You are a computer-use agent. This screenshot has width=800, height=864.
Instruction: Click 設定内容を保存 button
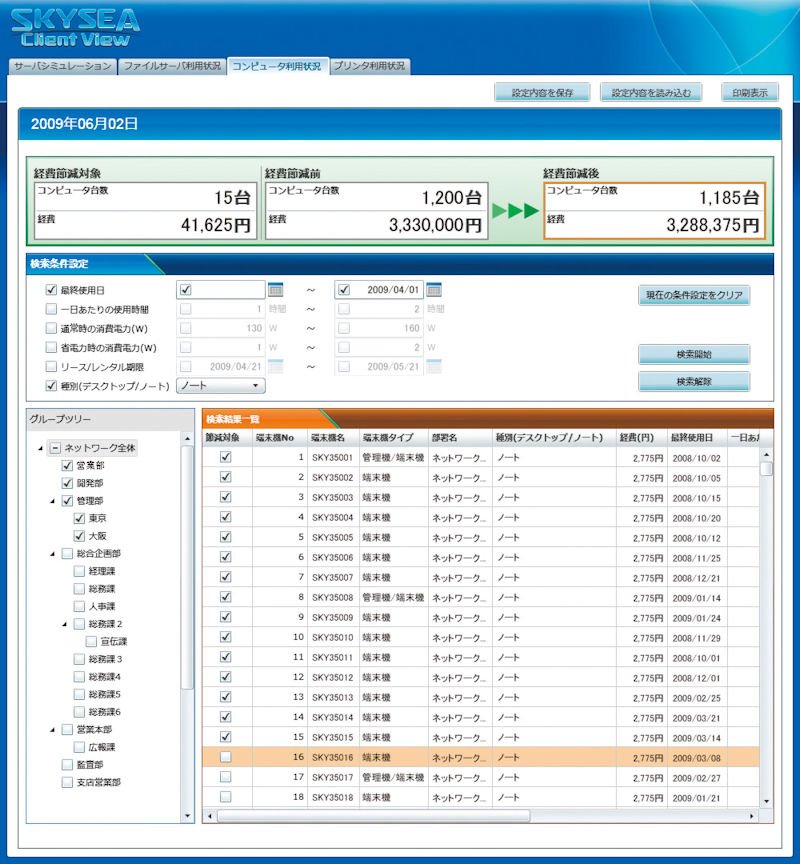coord(542,93)
